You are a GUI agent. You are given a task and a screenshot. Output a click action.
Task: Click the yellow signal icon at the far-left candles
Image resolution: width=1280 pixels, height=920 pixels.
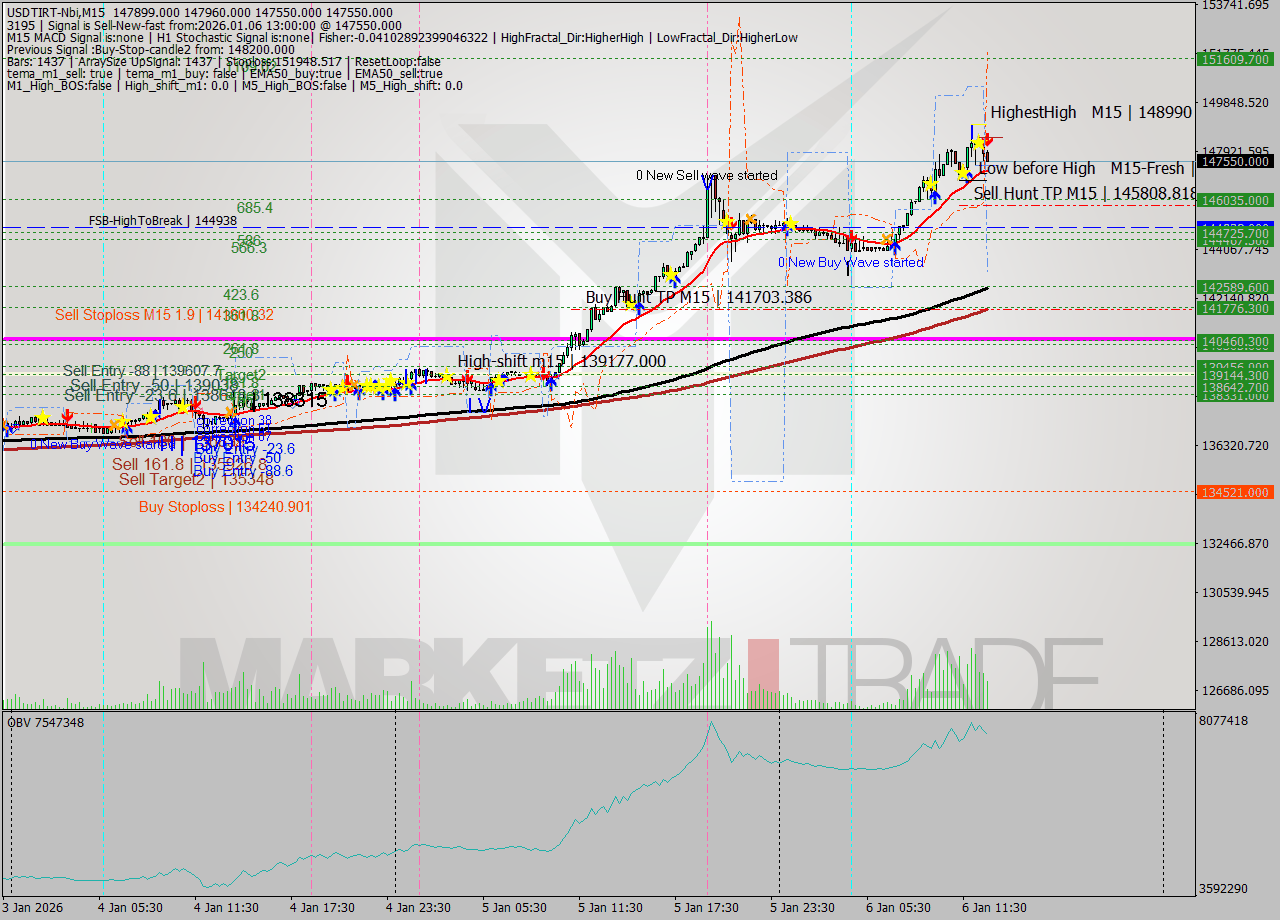click(x=43, y=418)
